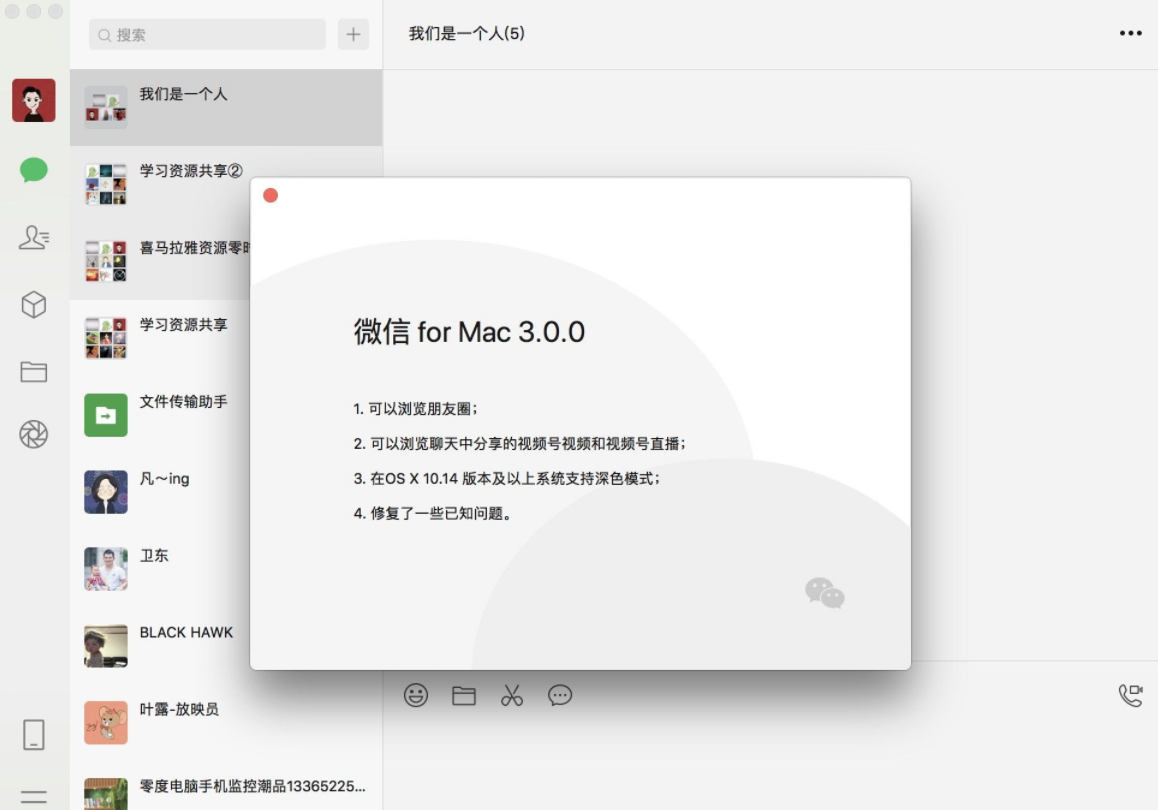Click the 我们是一个人(5) chat title
Viewport: 1158px width, 810px height.
467,33
